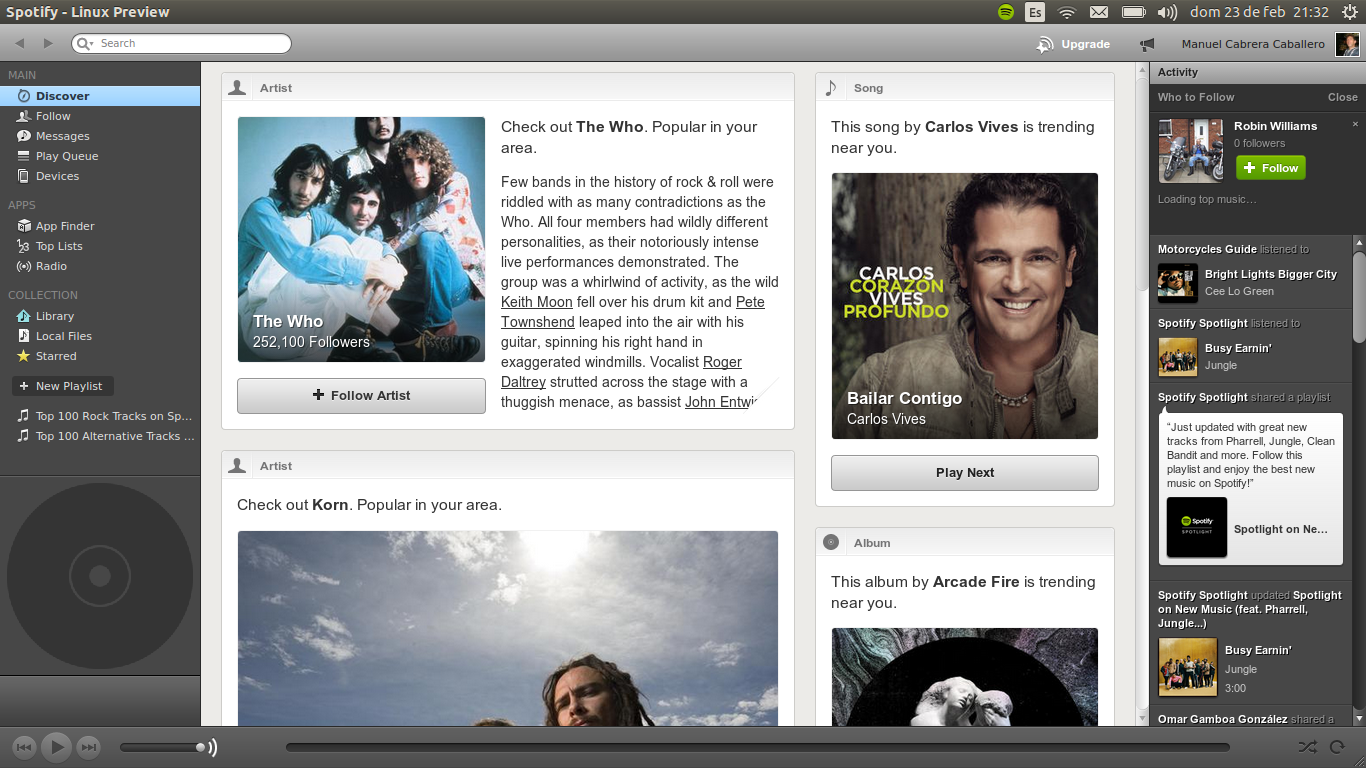This screenshot has height=768, width=1366.
Task: Open The Who artist photo
Action: click(361, 239)
